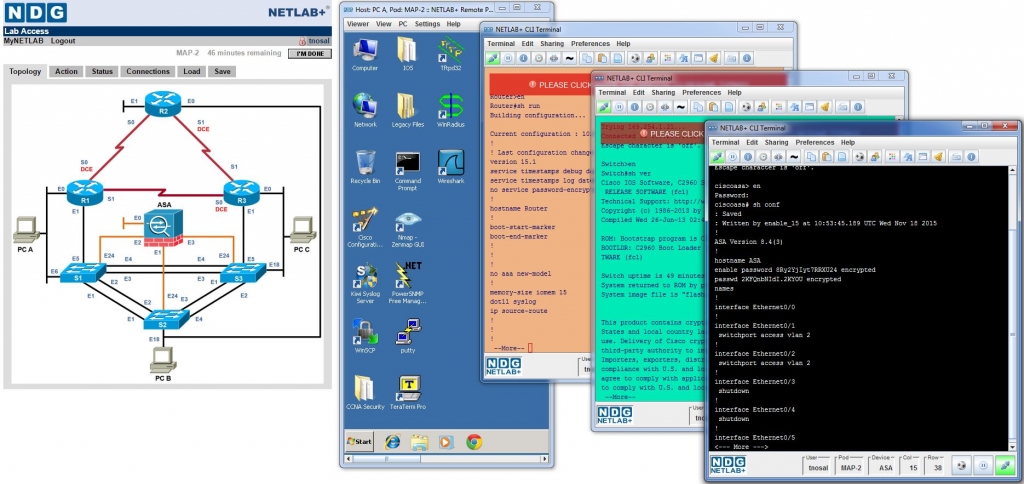Click connect icon in ASA terminal toolbar
This screenshot has width=1024, height=484.
tap(718, 157)
